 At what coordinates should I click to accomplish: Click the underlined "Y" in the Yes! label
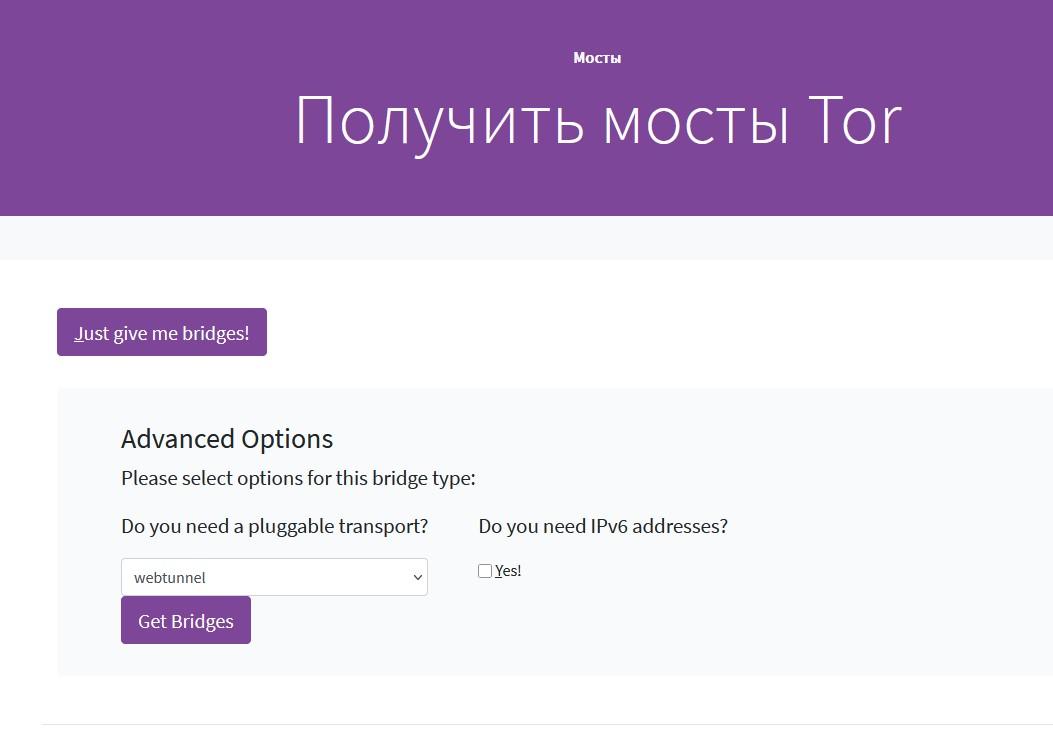click(499, 571)
